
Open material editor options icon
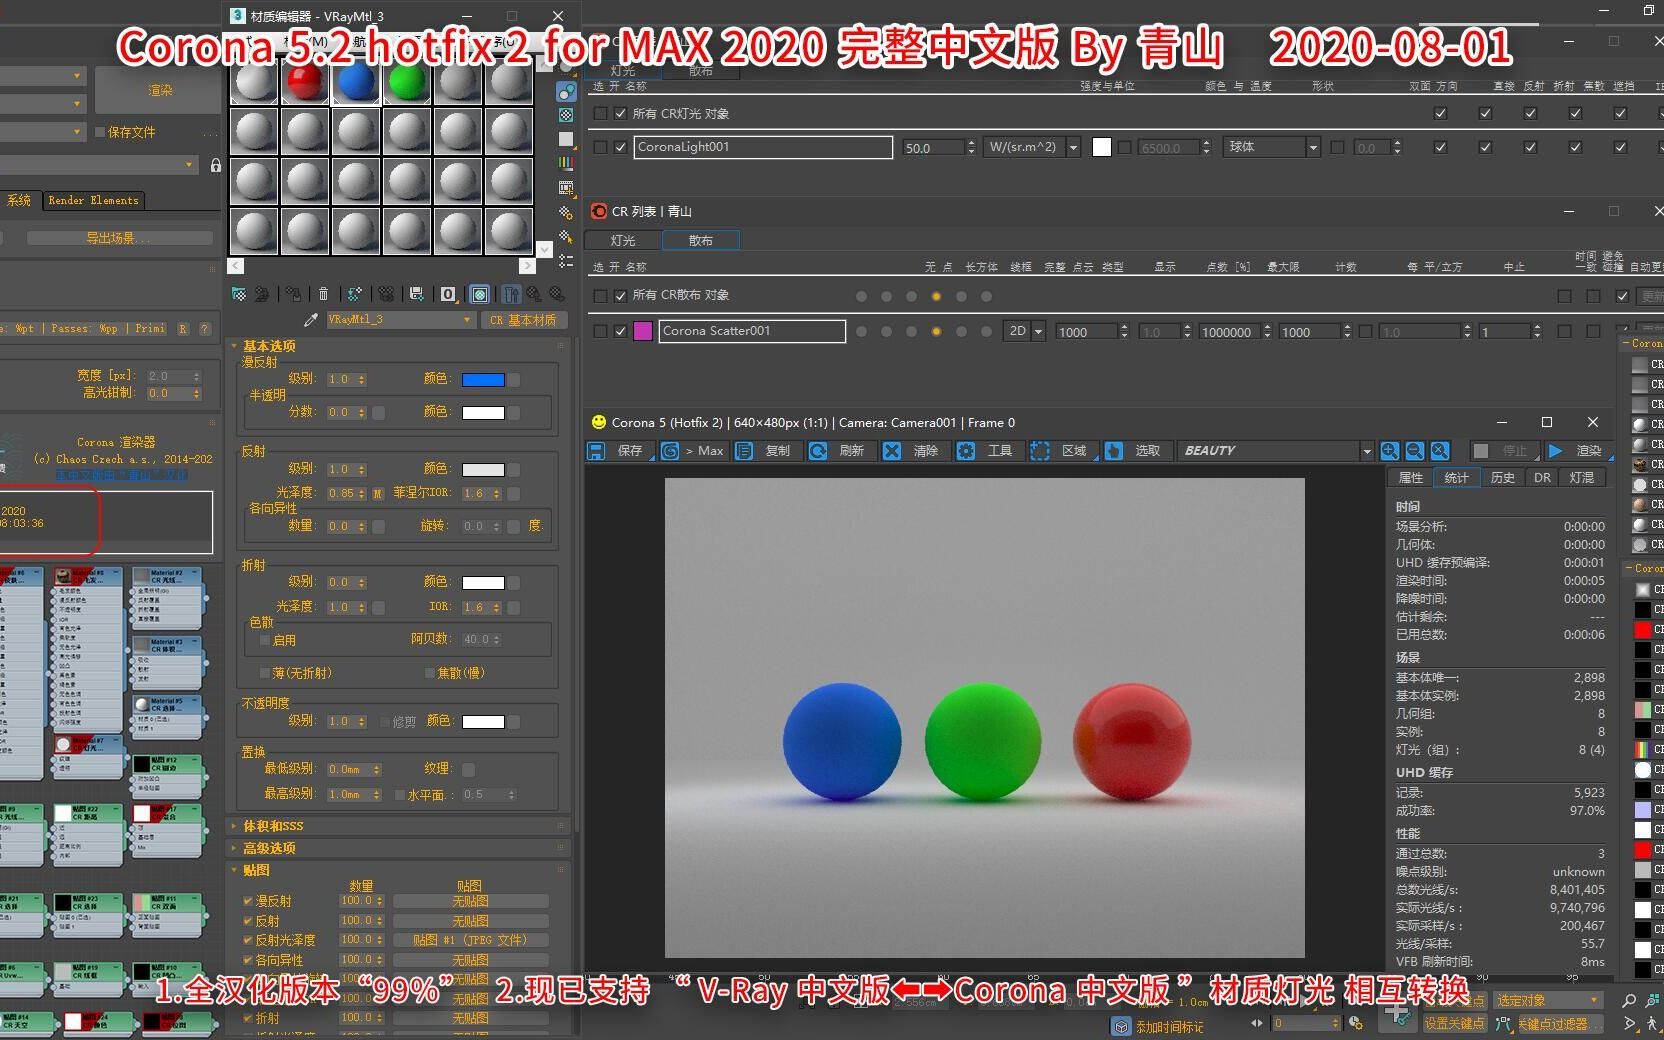tap(566, 212)
